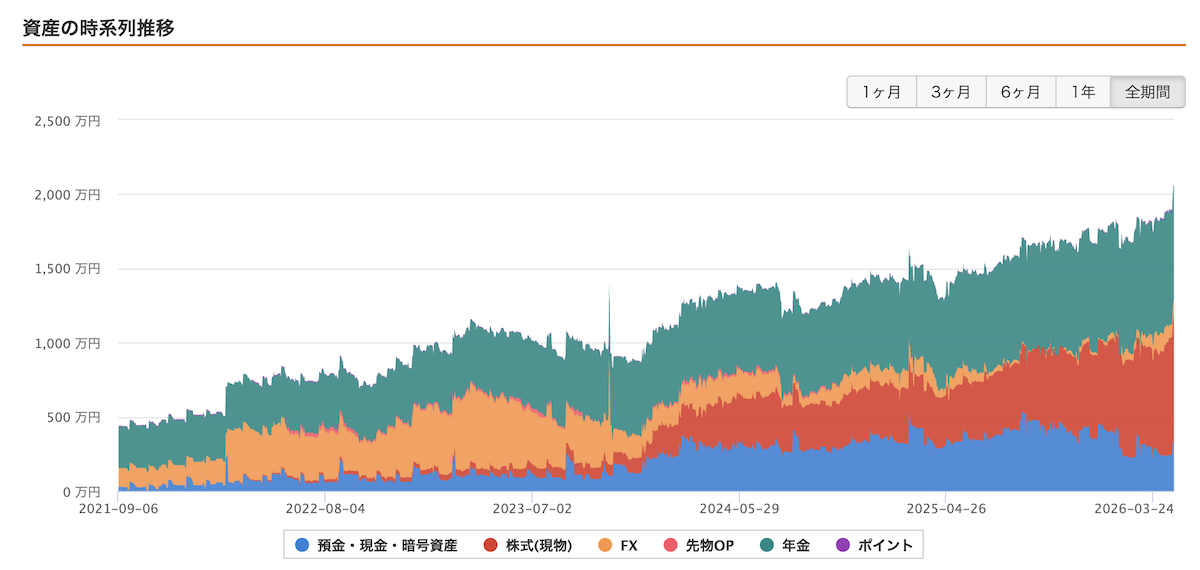1200x570 pixels.
Task: Click the 2,500 万円 y-axis label
Action: 67,120
